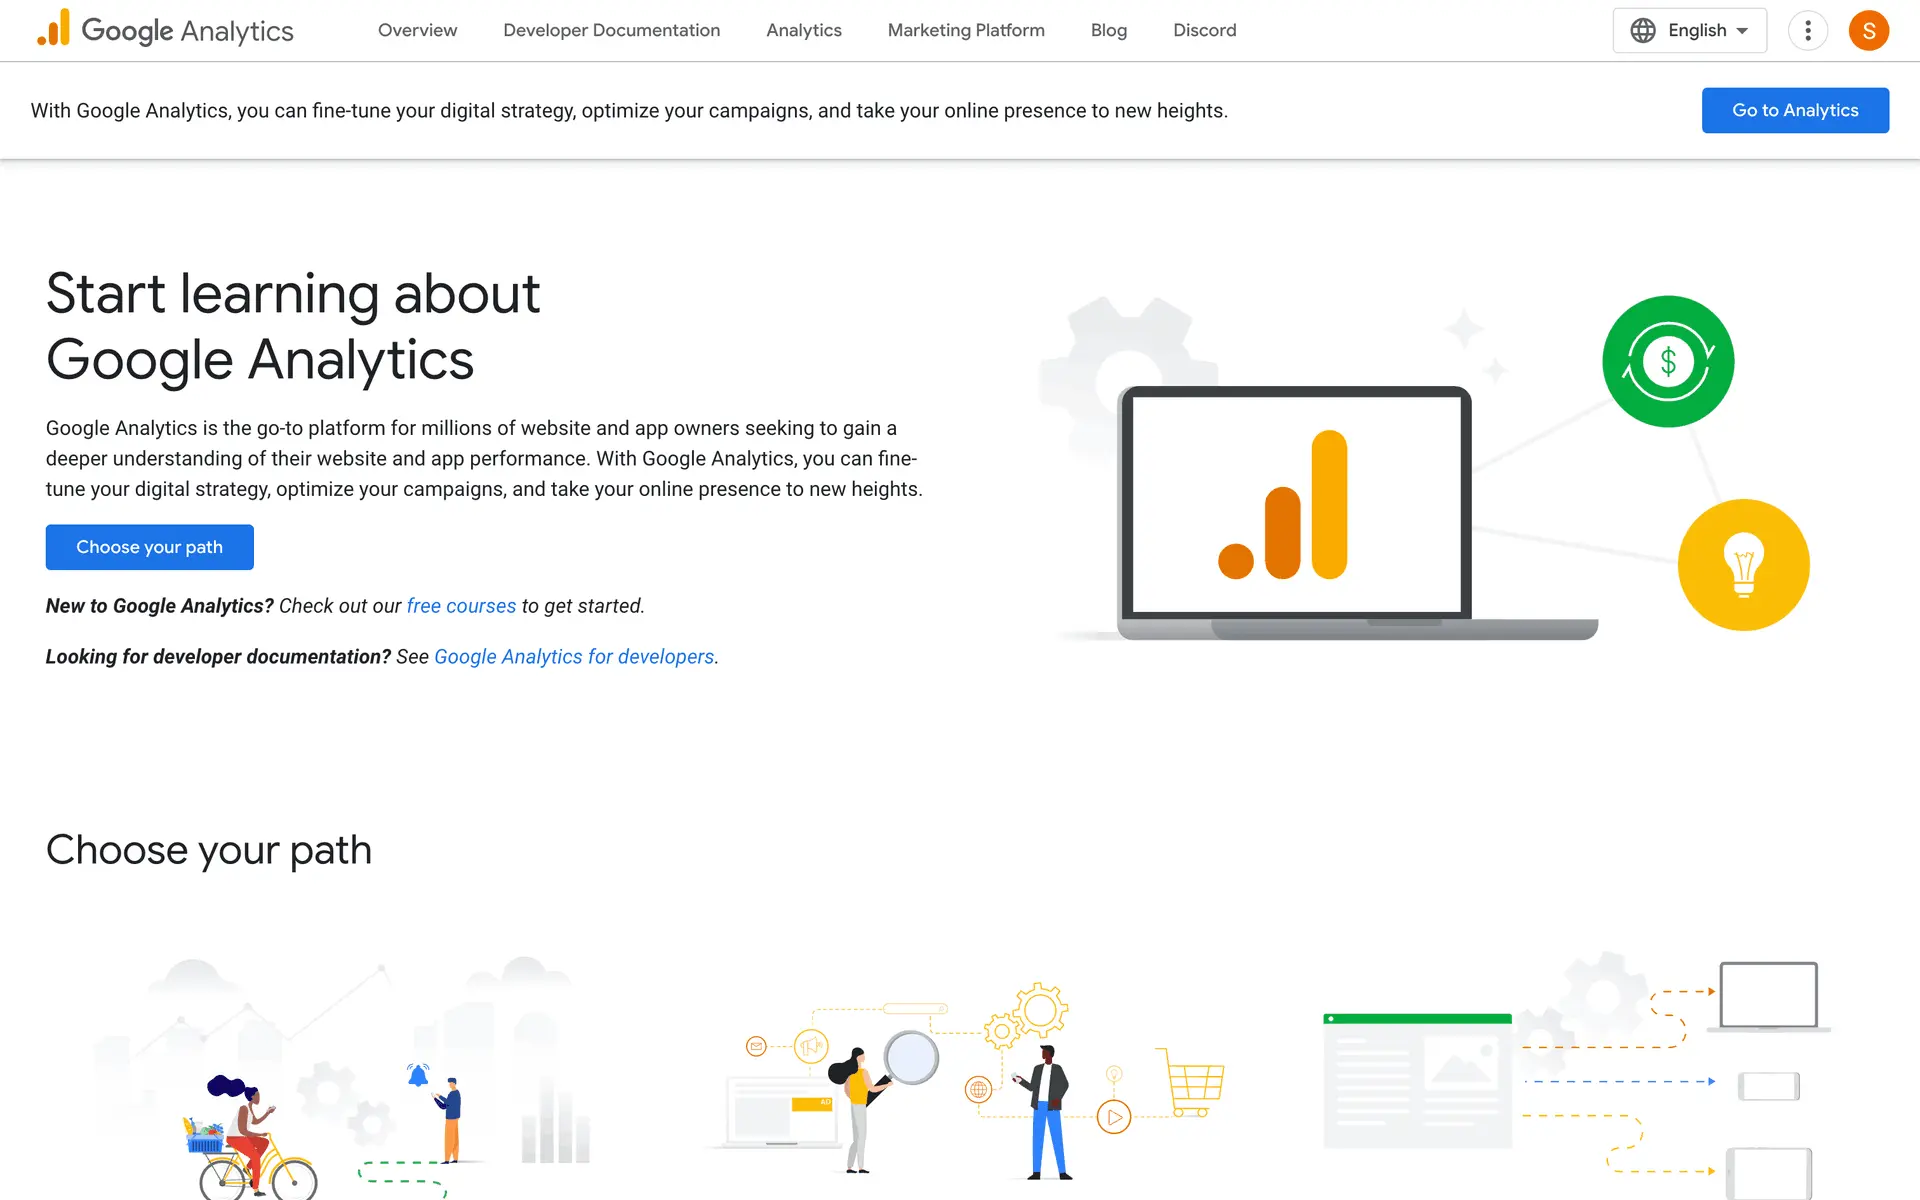This screenshot has height=1200, width=1920.
Task: Click the green dollar refresh circle icon
Action: coord(1667,361)
